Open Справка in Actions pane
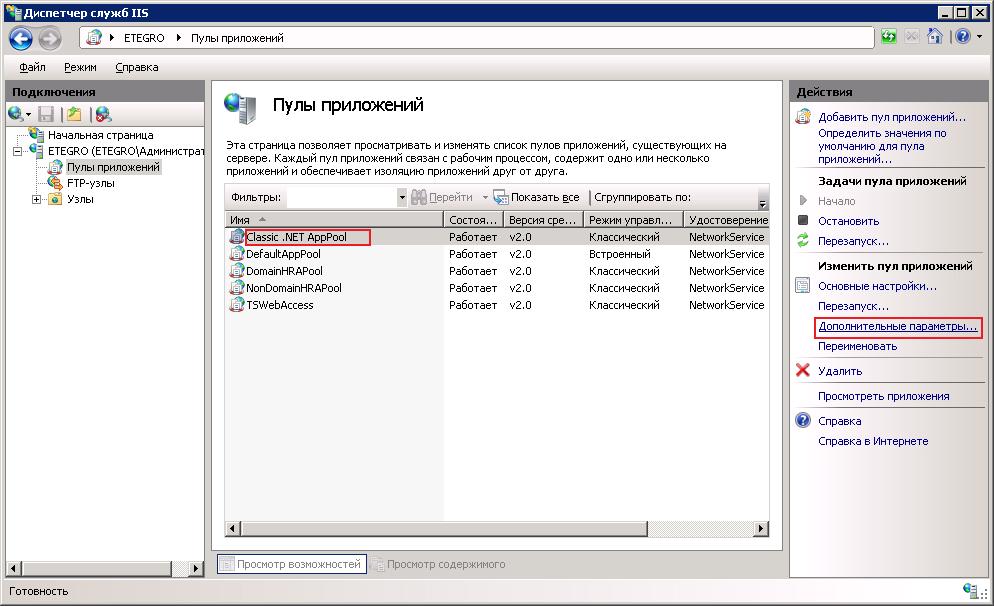This screenshot has width=994, height=606. (x=839, y=422)
